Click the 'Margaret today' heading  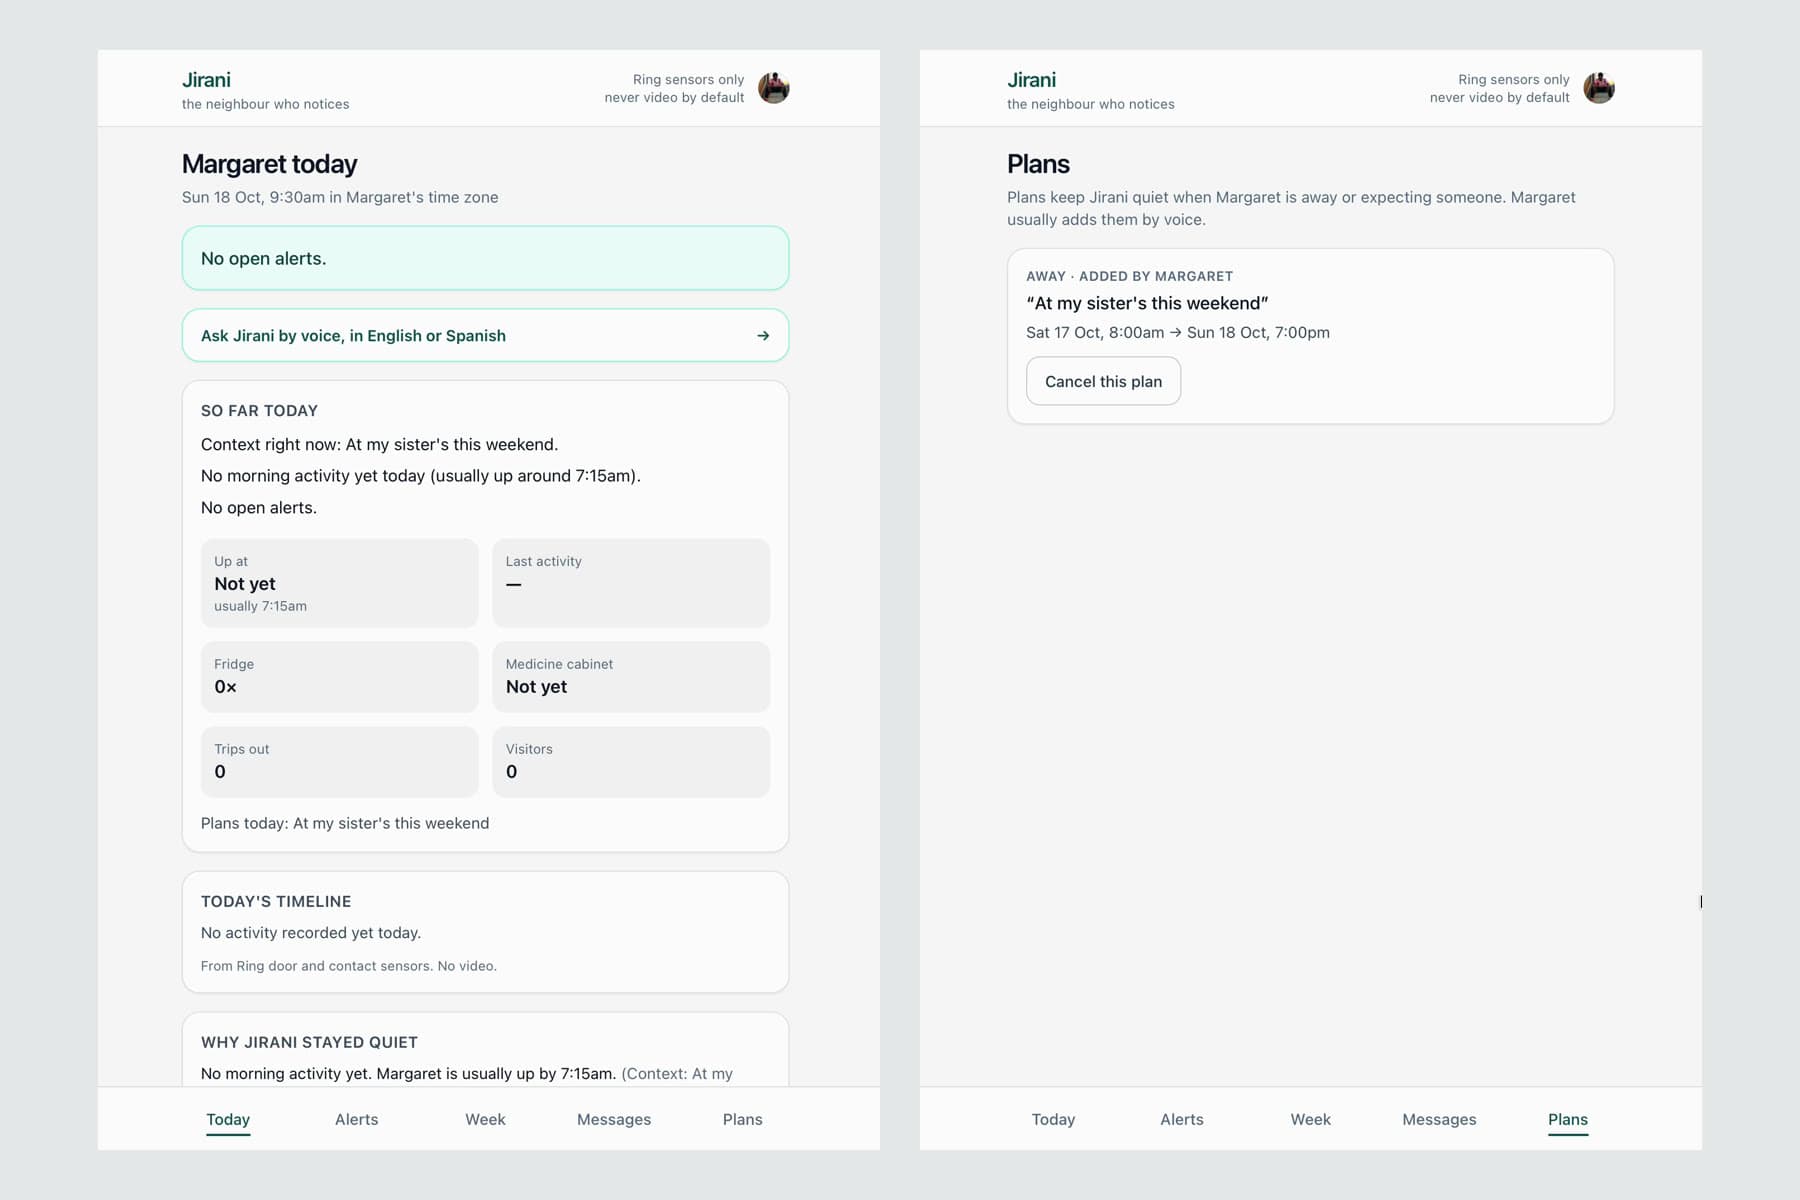(269, 164)
